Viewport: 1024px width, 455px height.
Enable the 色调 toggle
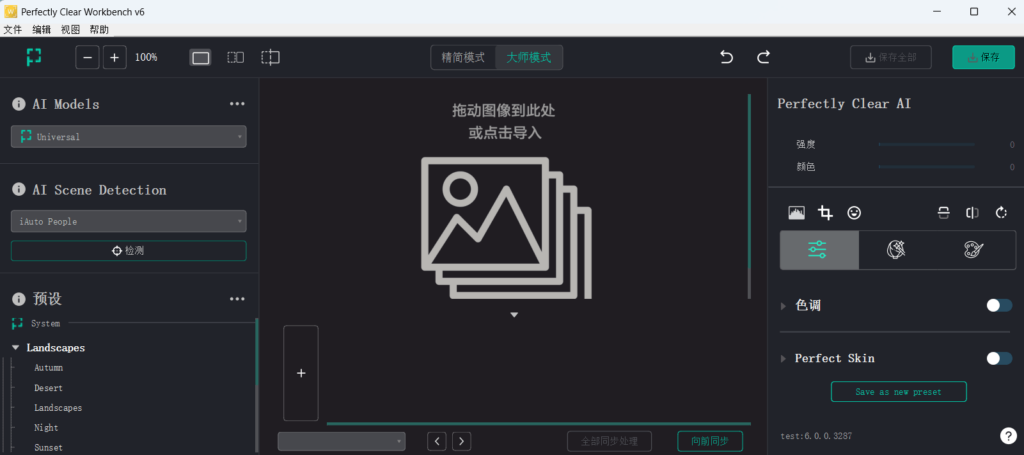coord(999,306)
